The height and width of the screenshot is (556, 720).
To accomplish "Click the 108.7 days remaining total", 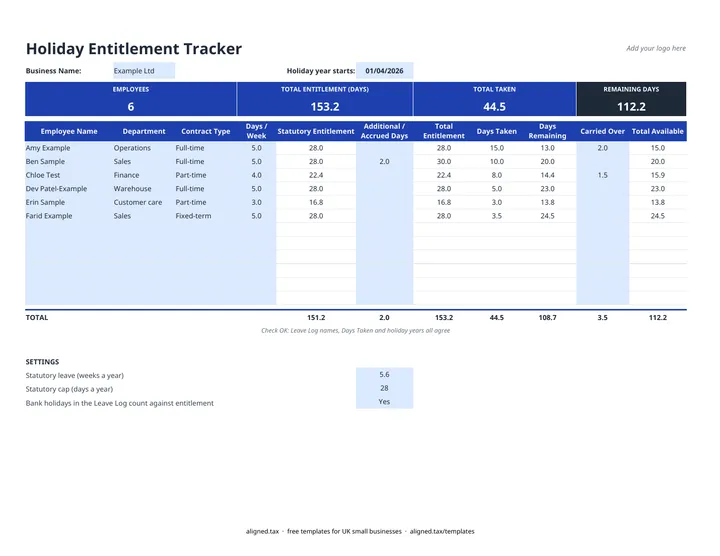I will pyautogui.click(x=547, y=317).
